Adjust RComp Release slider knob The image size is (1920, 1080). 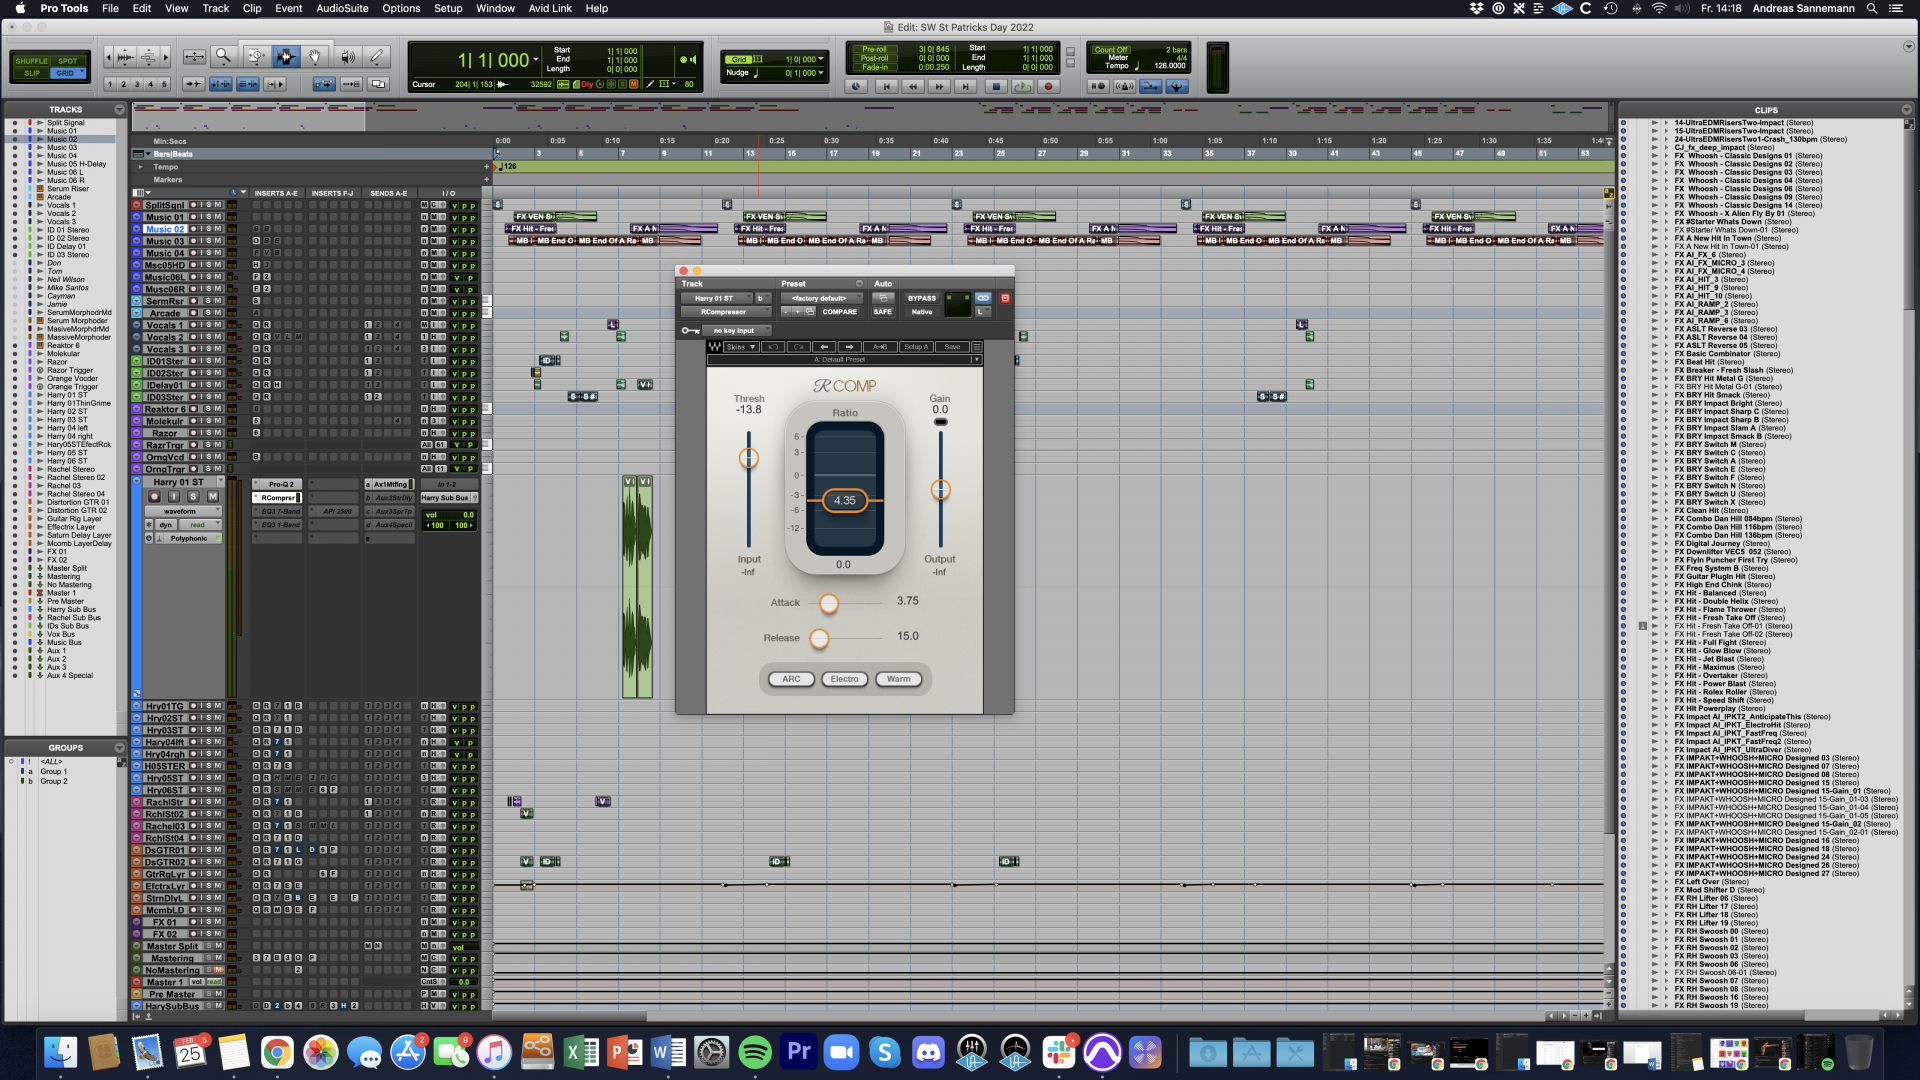pyautogui.click(x=819, y=638)
